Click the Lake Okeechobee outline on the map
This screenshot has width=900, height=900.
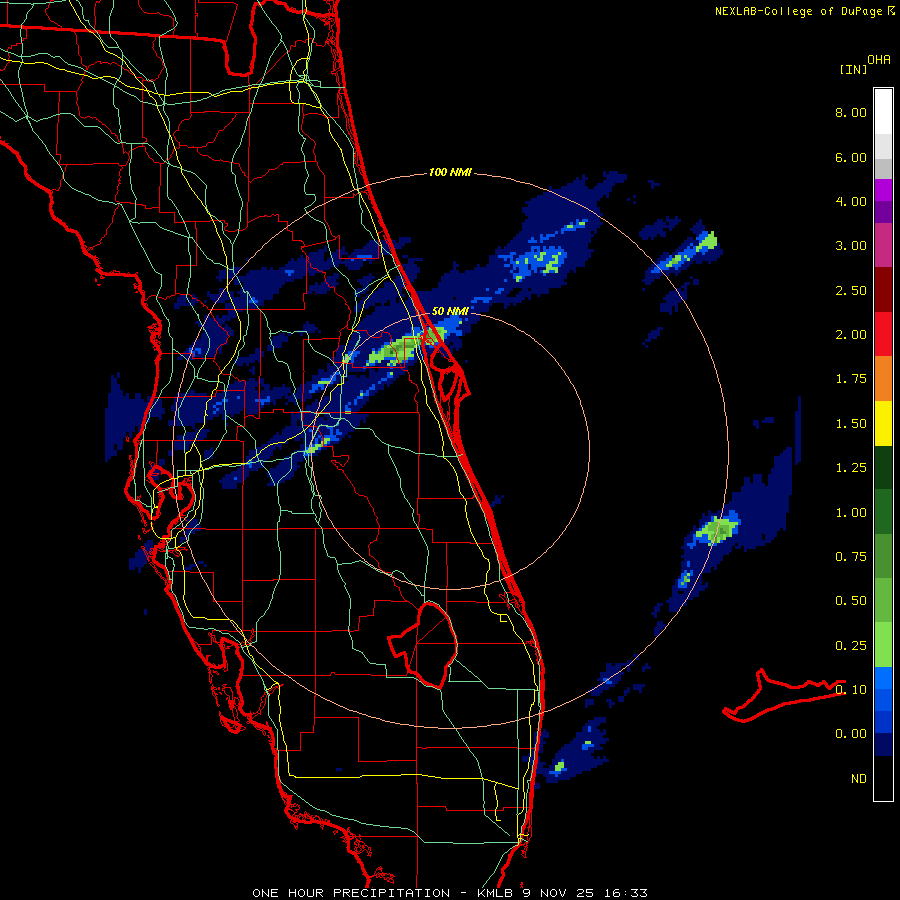[x=423, y=645]
